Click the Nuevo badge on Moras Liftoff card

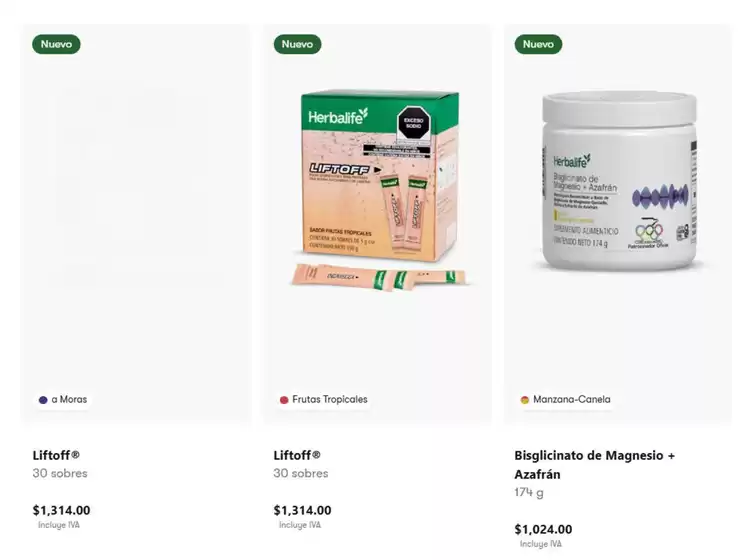(x=56, y=44)
